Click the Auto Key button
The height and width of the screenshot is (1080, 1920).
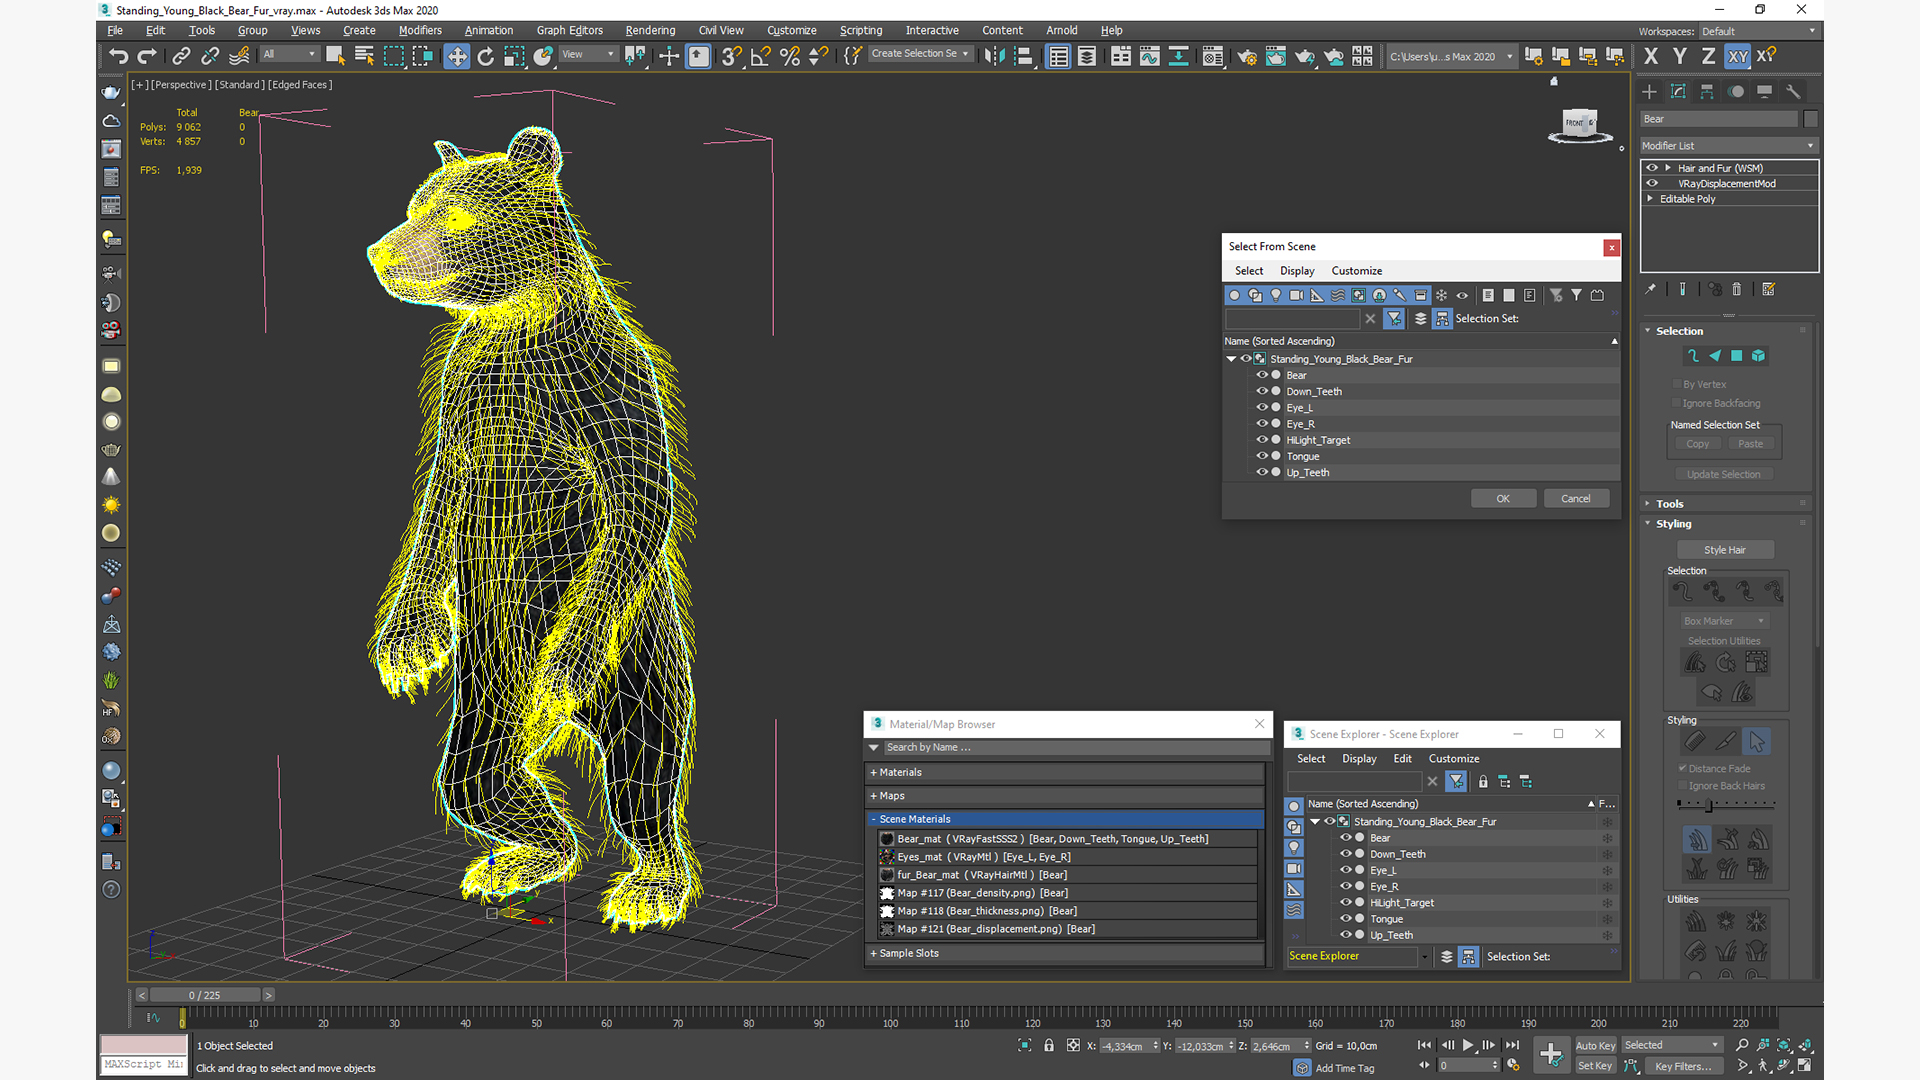1595,1046
